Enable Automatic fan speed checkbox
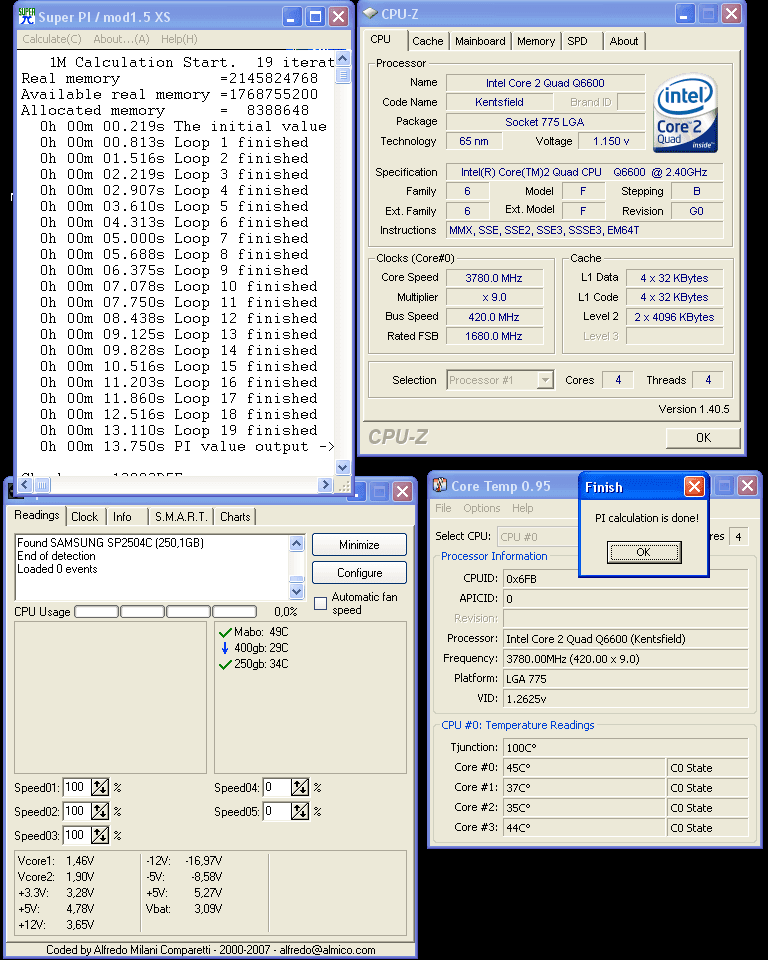 [320, 603]
